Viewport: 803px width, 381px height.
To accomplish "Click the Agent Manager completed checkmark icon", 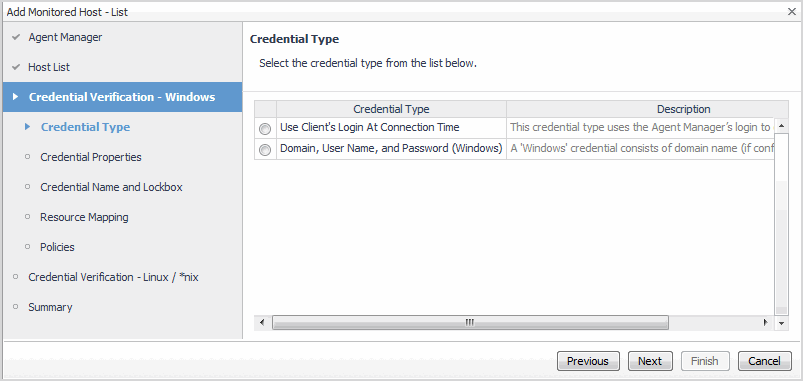I will pyautogui.click(x=16, y=37).
